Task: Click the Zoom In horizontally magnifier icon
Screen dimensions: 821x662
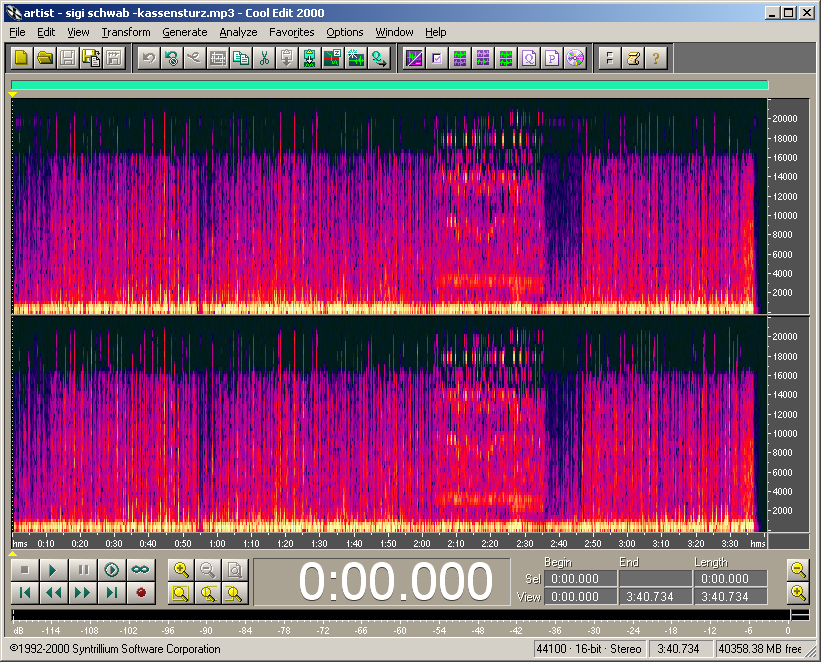Action: 181,570
